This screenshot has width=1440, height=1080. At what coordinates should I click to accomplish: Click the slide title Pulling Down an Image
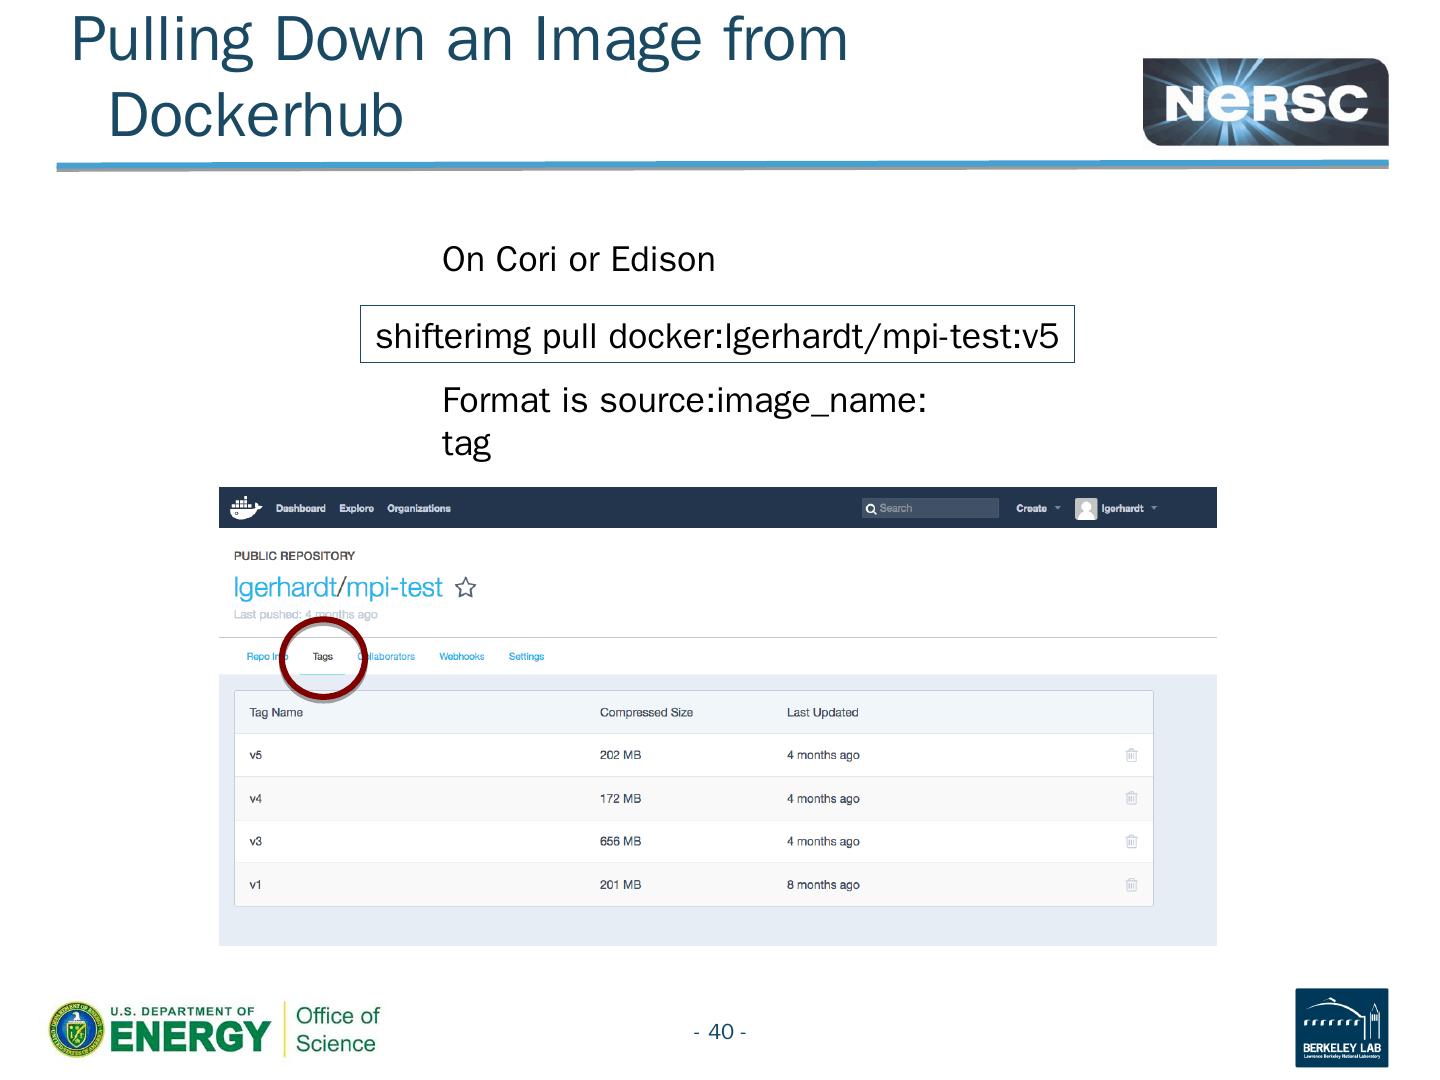tap(459, 77)
